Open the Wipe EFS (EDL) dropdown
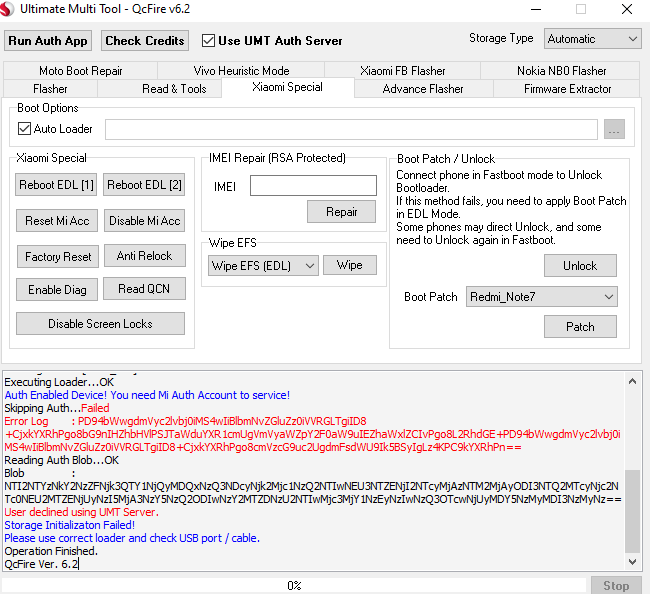 (263, 265)
